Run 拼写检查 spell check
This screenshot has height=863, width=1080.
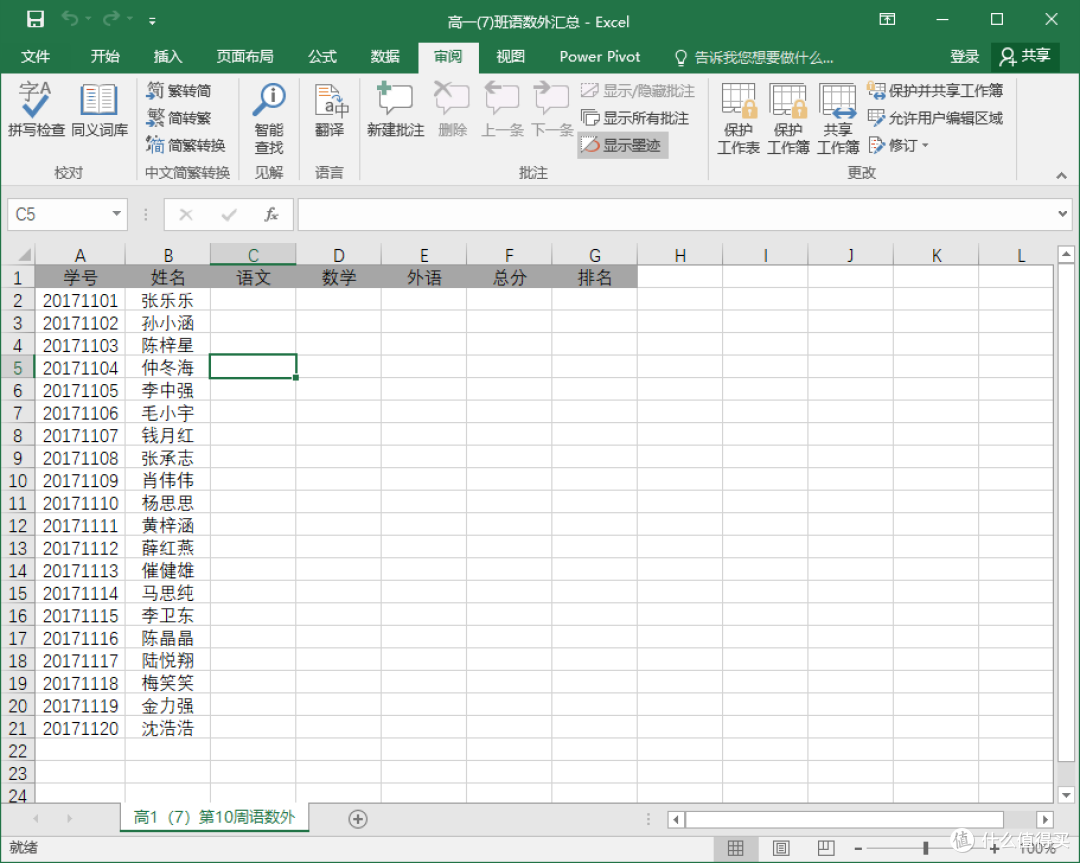coord(36,109)
